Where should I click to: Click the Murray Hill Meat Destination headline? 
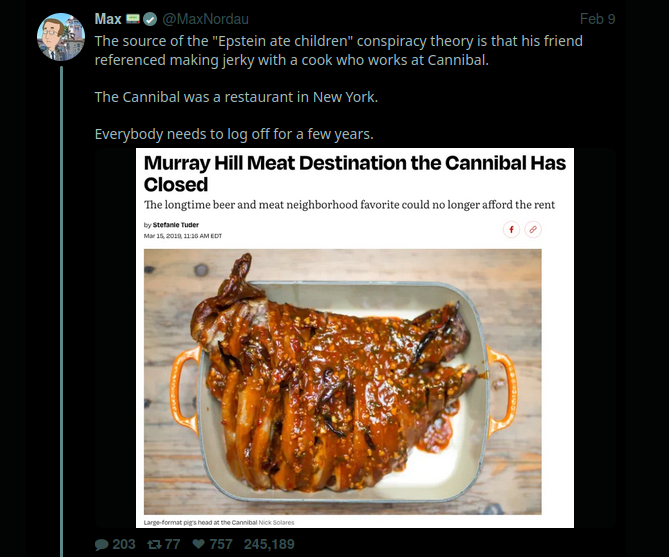[354, 173]
